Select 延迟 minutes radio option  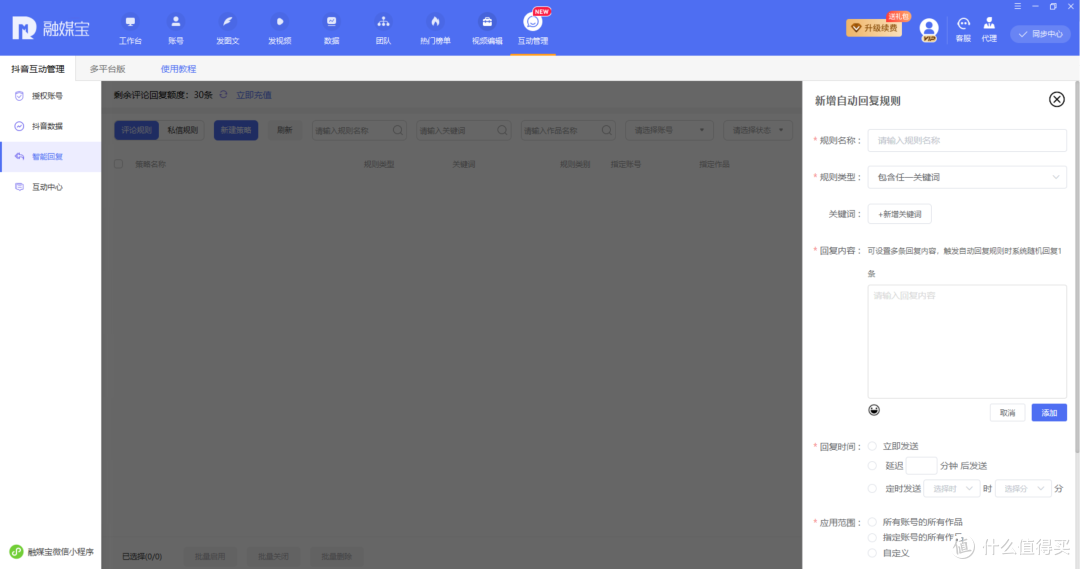coord(872,466)
